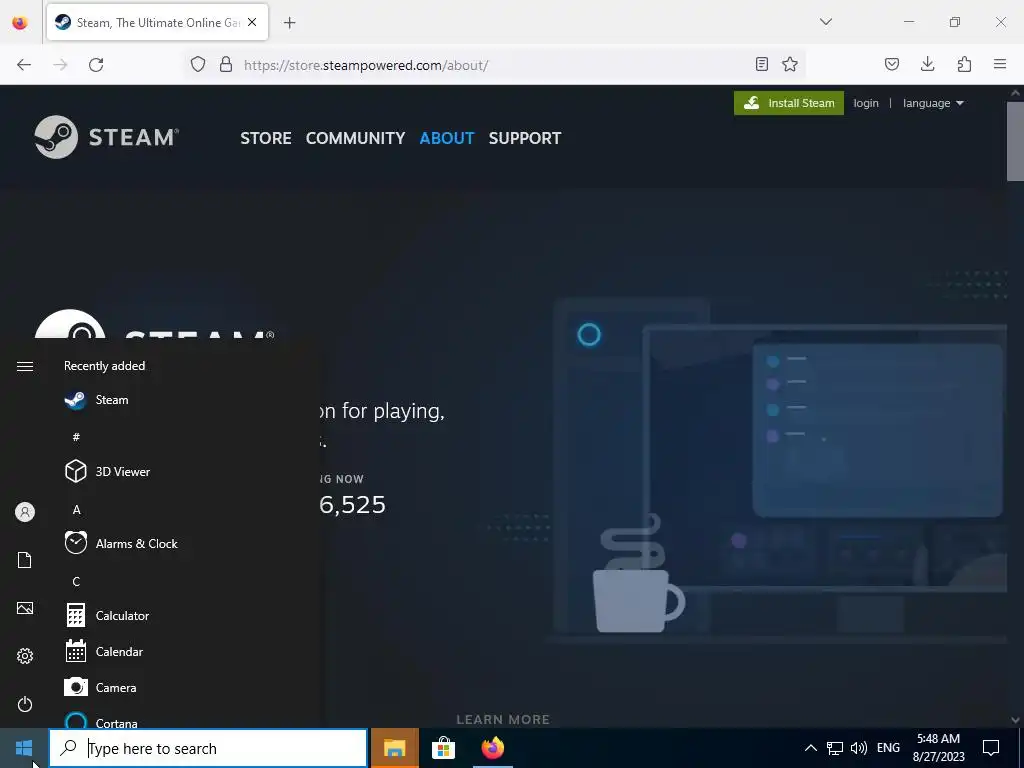Open the notification action center icon
Screen dimensions: 1024x768
click(x=991, y=748)
